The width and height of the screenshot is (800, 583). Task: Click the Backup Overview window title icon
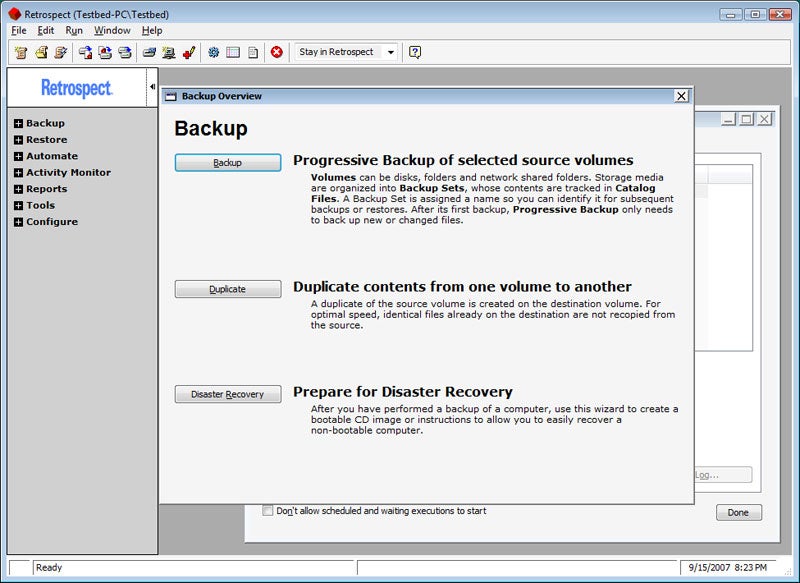tap(171, 96)
